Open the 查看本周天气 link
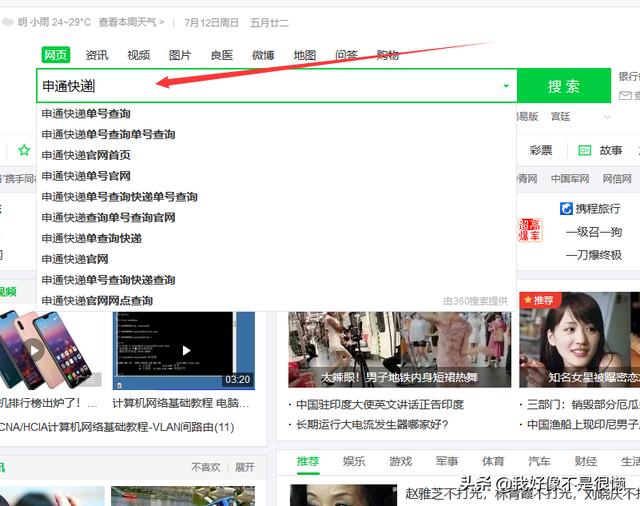 (131, 22)
